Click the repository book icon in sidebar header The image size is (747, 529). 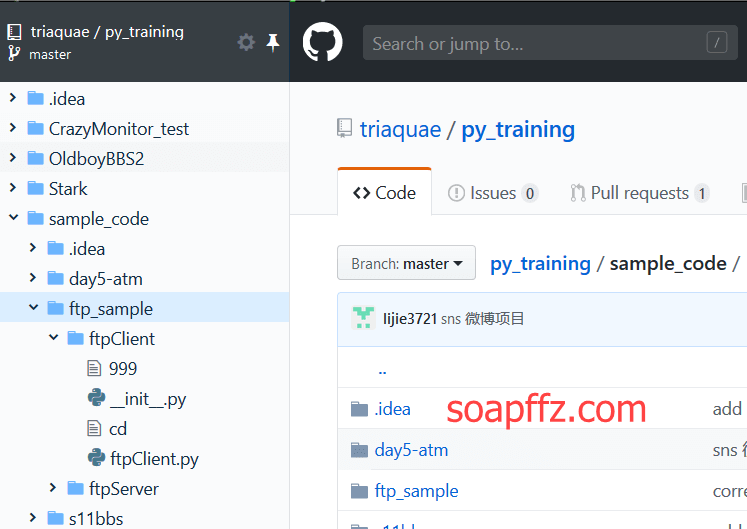point(14,32)
